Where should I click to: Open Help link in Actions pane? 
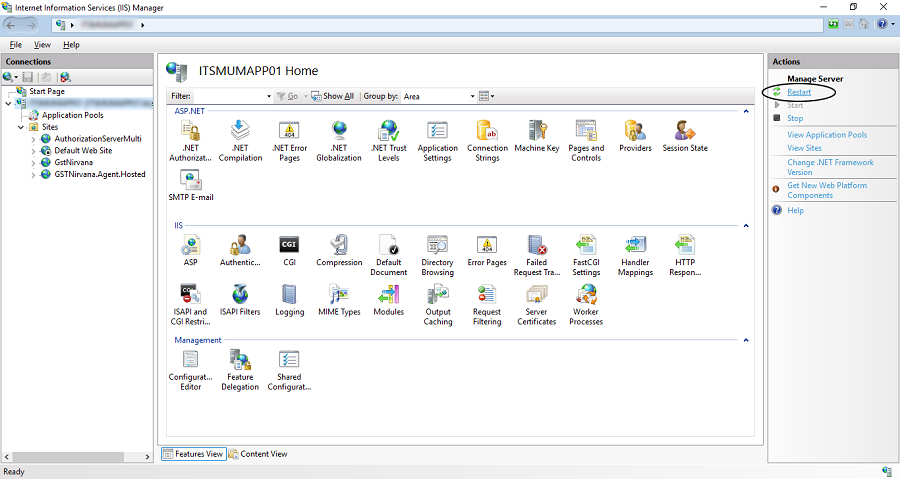[x=795, y=211]
